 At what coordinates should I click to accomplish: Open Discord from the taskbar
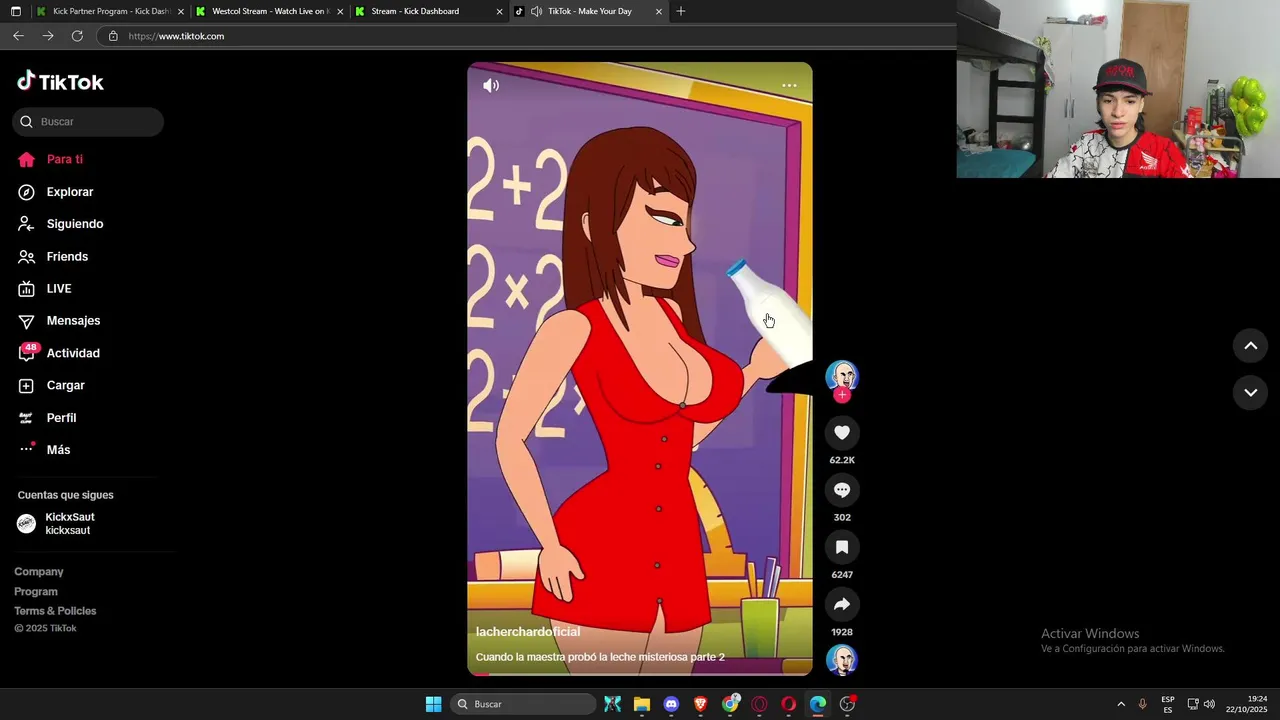point(671,705)
